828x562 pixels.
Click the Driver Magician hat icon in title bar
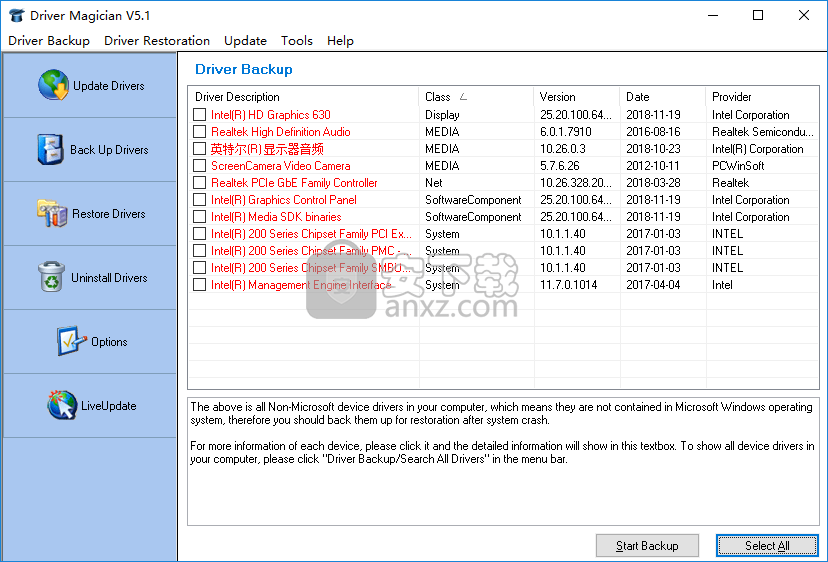[16, 15]
